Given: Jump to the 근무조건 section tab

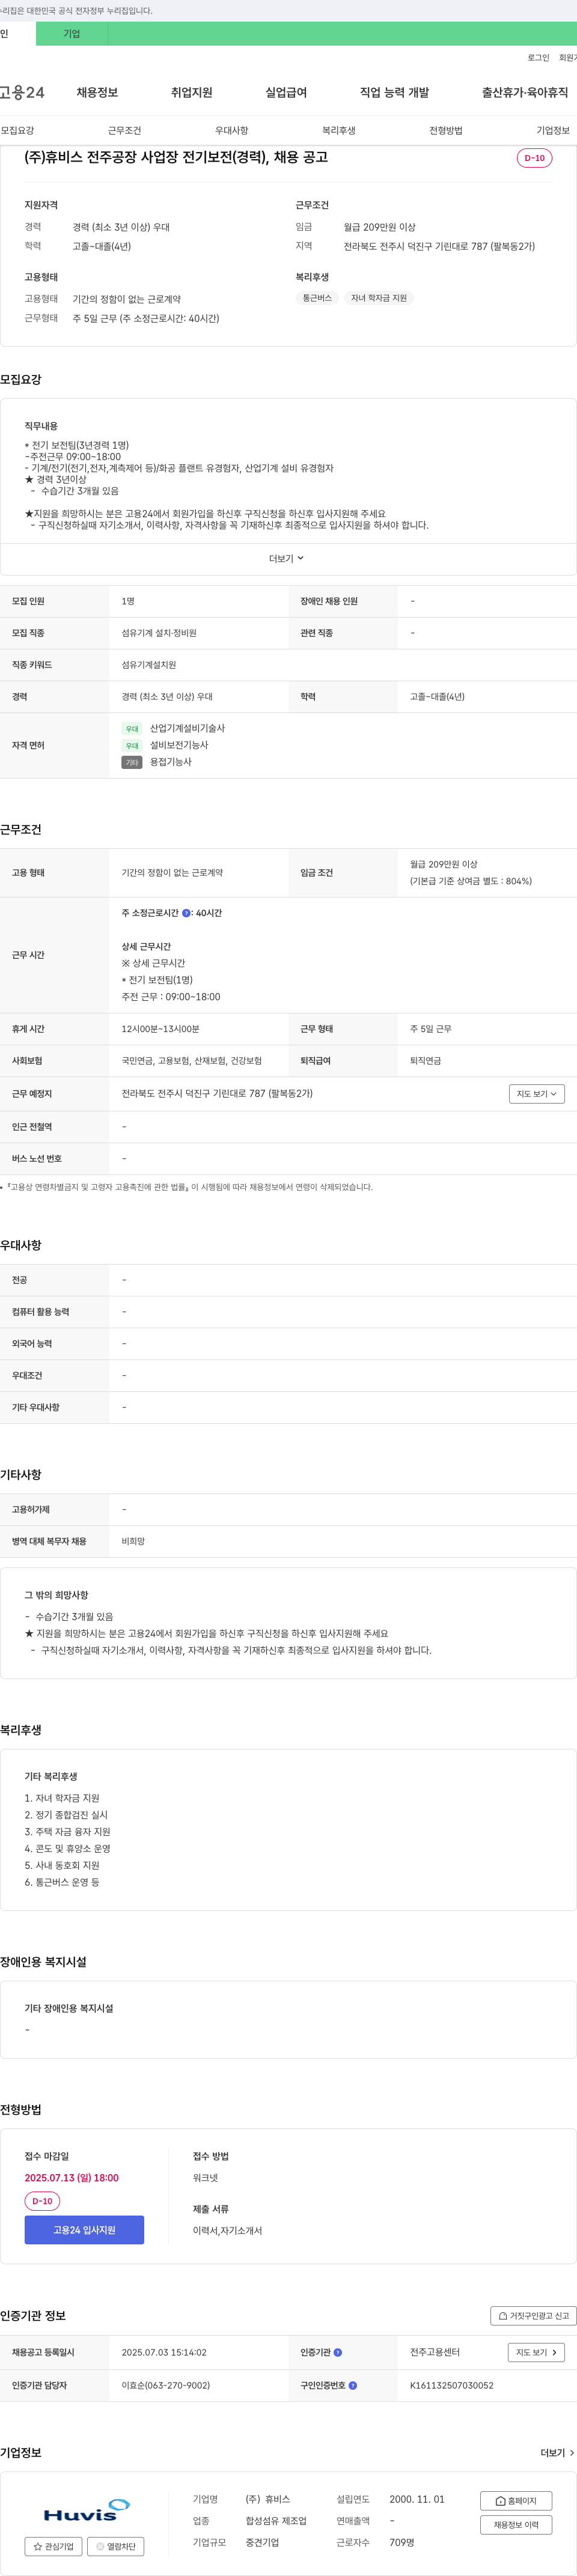Looking at the screenshot, I should click(125, 131).
